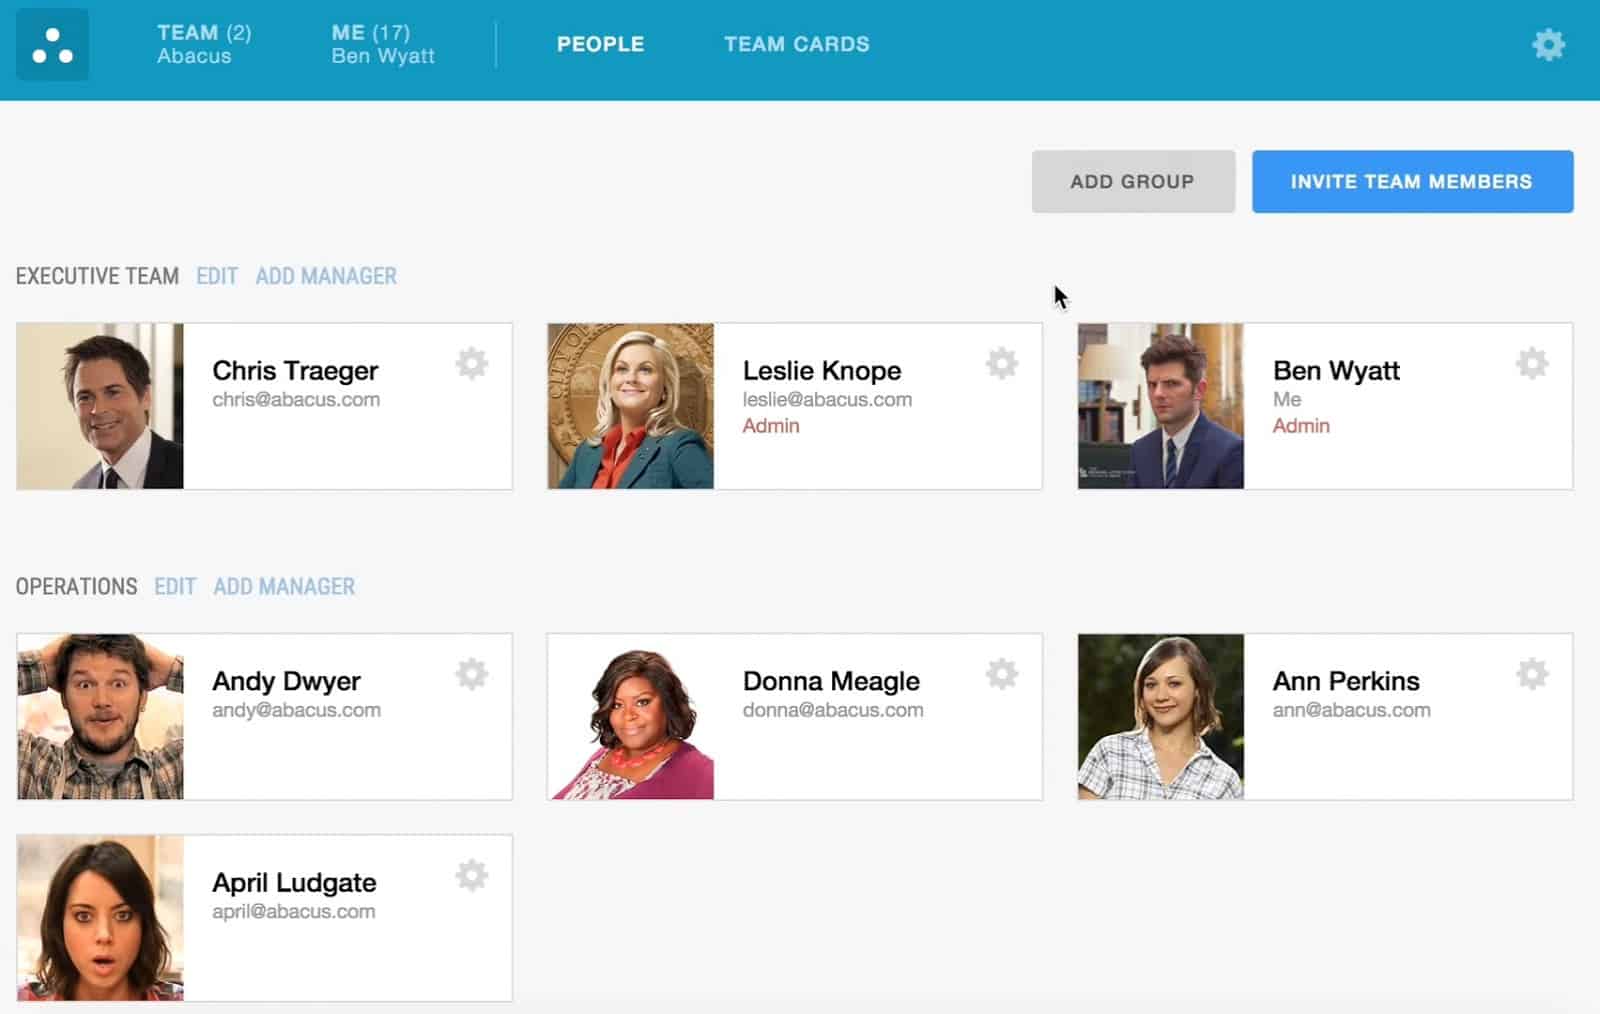This screenshot has height=1014, width=1600.
Task: Click EDIT next to Executive Team
Action: click(x=217, y=276)
